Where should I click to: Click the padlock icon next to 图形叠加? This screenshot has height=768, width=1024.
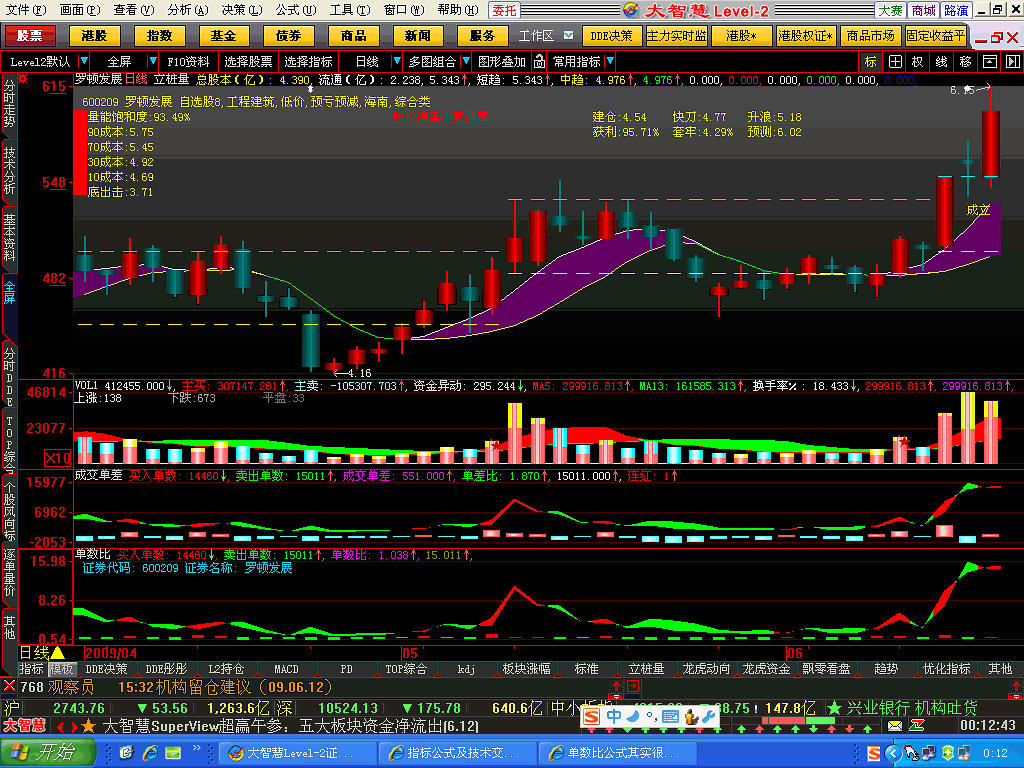[539, 61]
